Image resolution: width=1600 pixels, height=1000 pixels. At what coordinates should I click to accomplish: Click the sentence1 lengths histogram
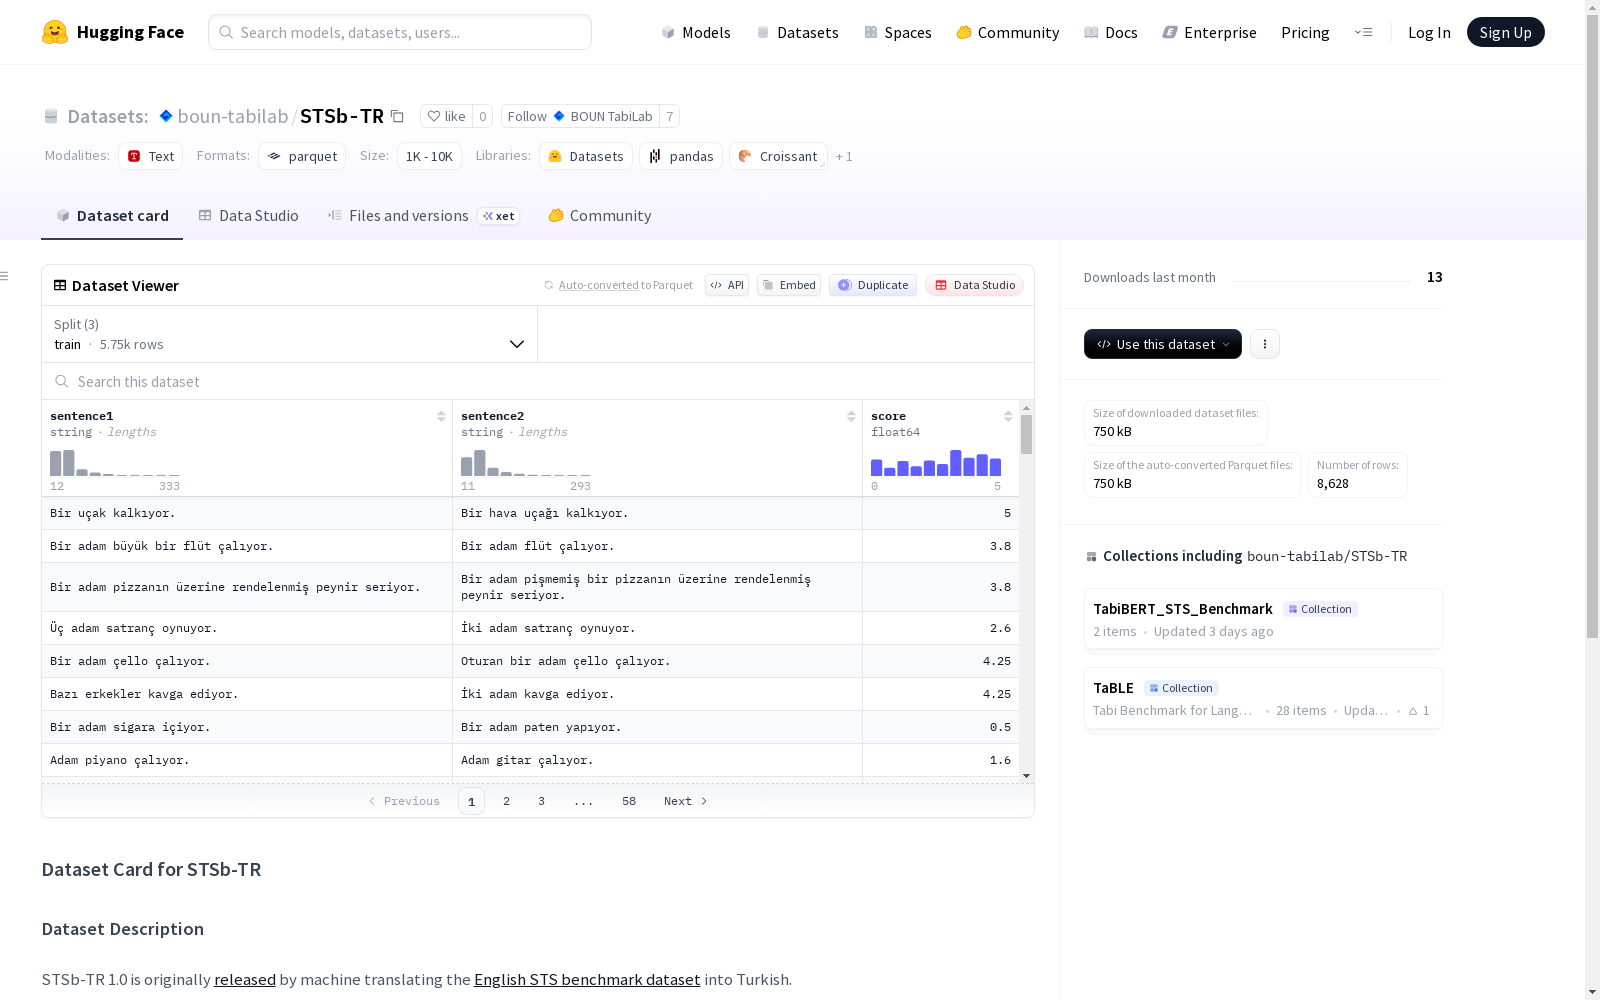115,463
